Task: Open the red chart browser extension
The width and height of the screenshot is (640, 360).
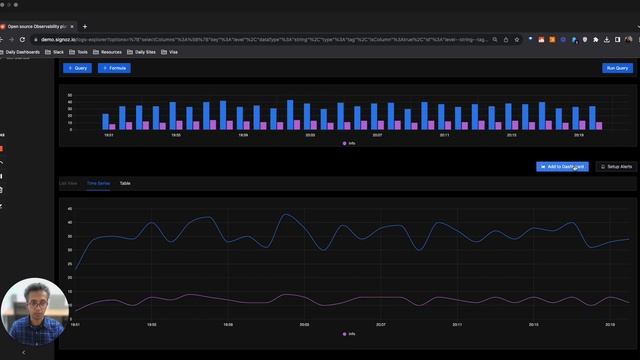Action: [541, 40]
